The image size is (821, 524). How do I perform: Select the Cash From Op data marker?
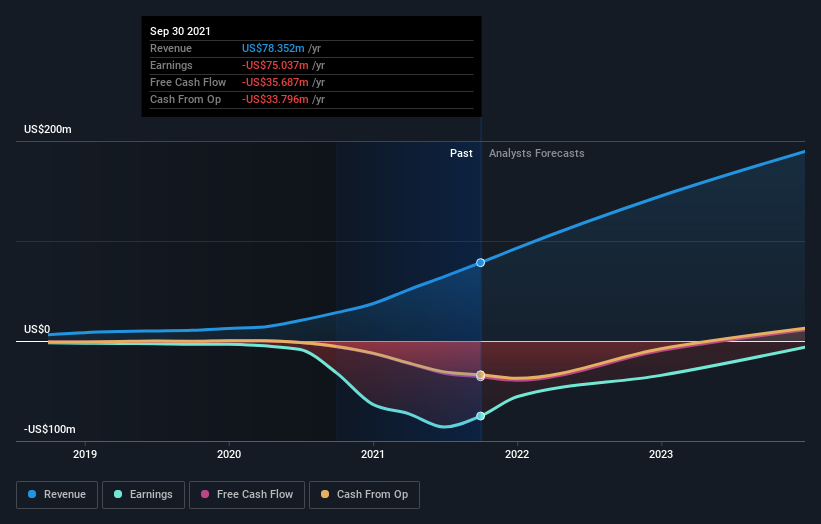pos(481,375)
